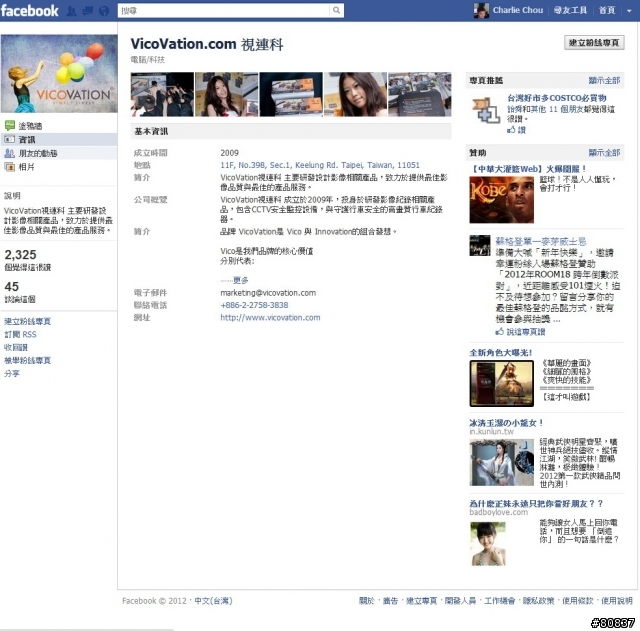Show all sponsored ads link

(604, 153)
